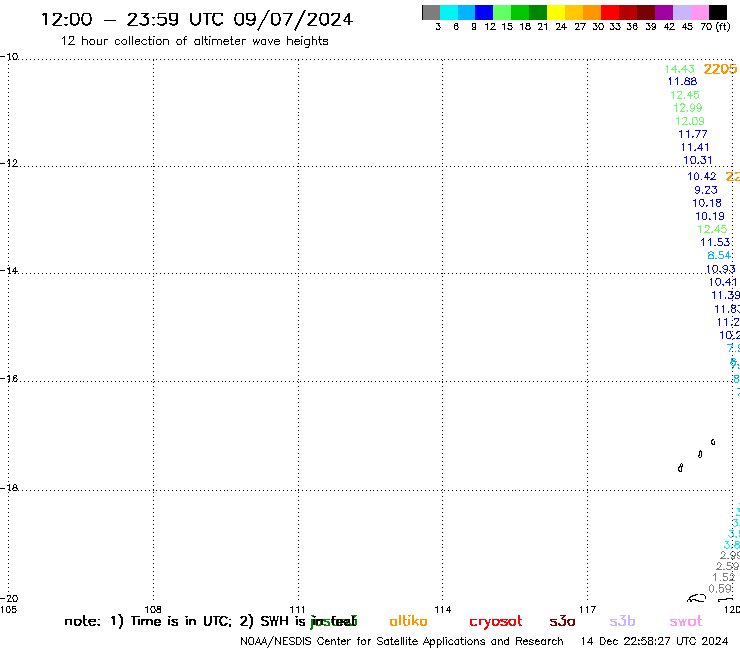Click the s3a satellite legend label
The height and width of the screenshot is (650, 740).
(x=562, y=621)
